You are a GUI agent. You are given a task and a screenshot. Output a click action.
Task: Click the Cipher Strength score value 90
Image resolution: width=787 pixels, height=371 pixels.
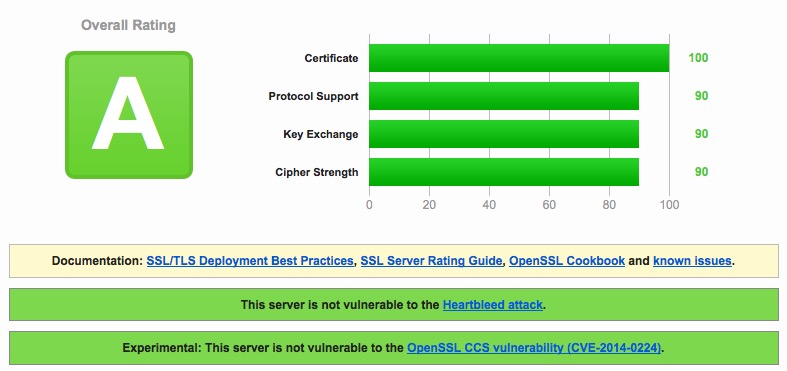tap(701, 172)
